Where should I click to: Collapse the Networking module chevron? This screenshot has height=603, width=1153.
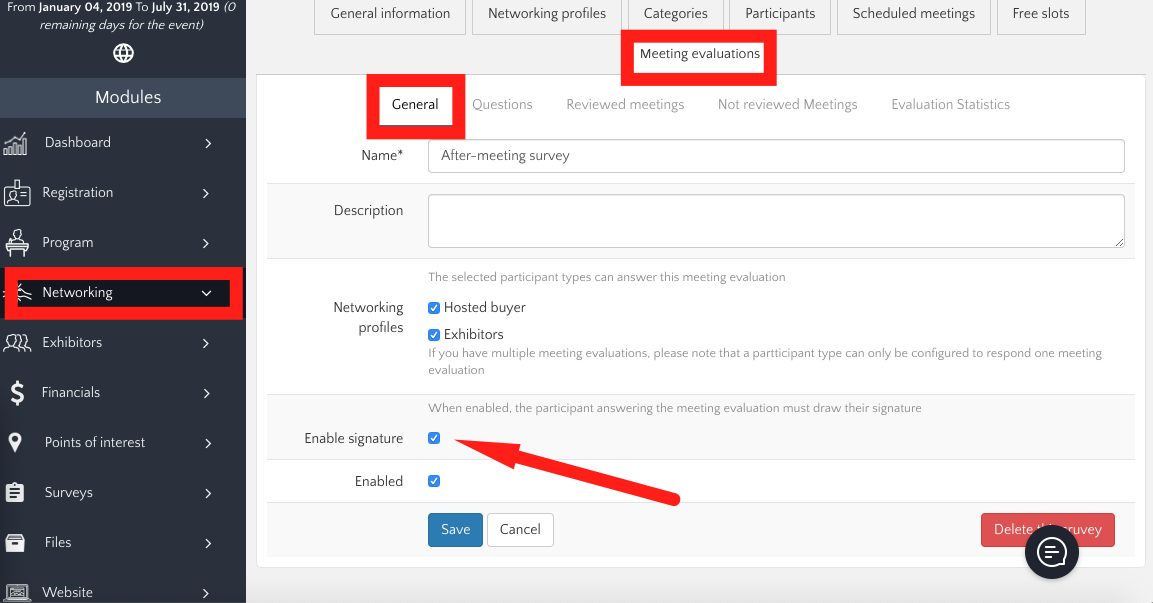click(207, 293)
